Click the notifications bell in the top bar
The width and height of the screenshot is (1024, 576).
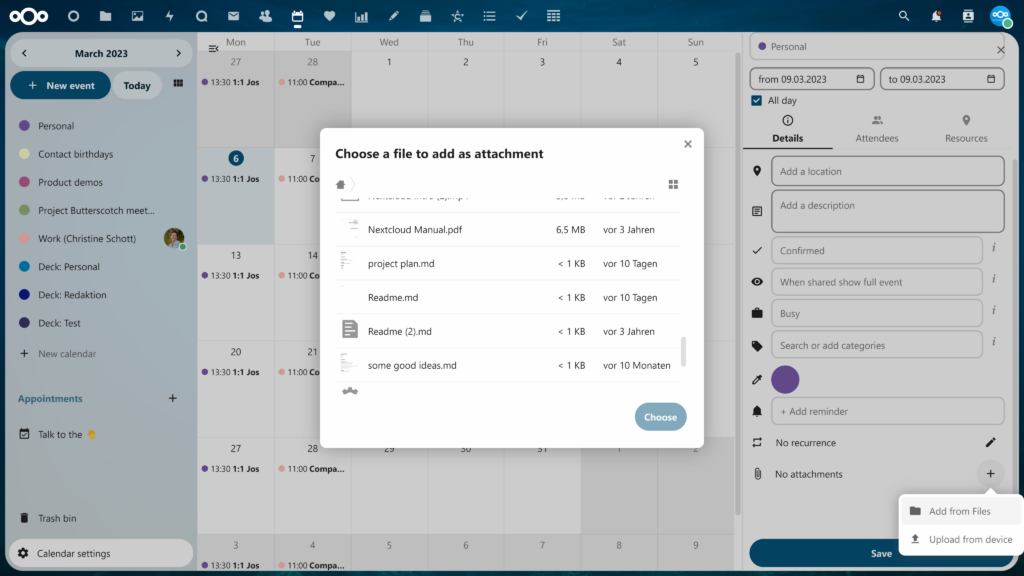934,15
